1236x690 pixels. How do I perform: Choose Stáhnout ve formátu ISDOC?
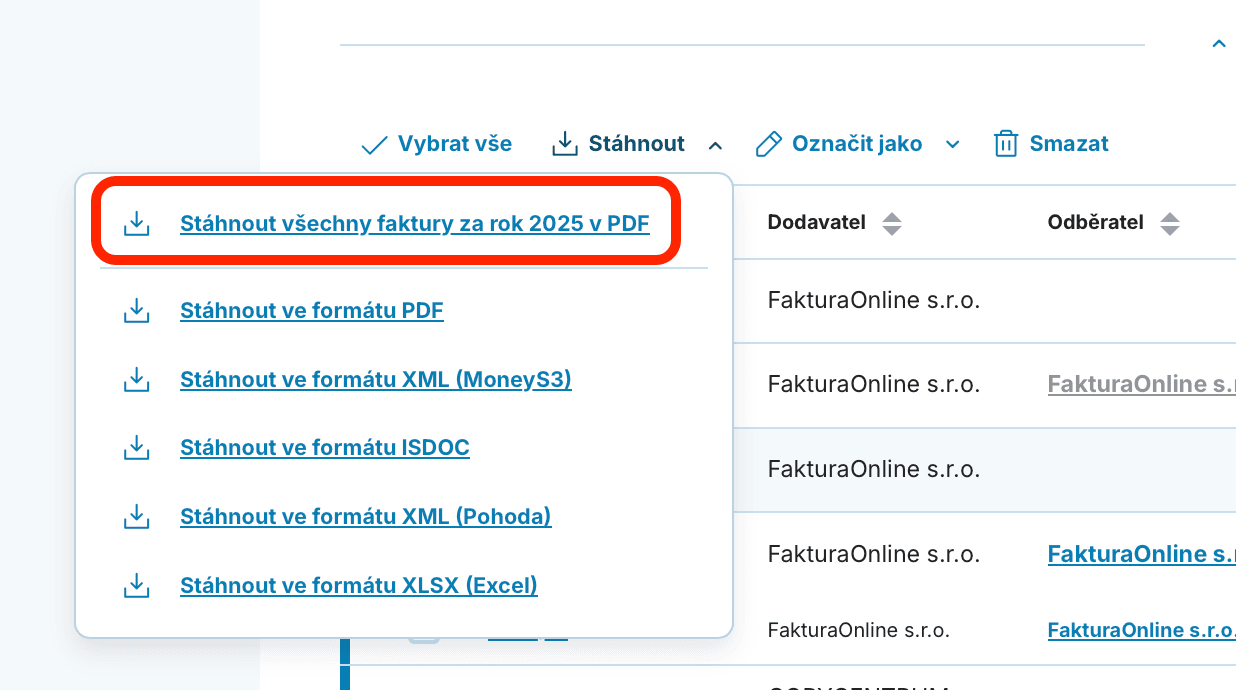(325, 448)
